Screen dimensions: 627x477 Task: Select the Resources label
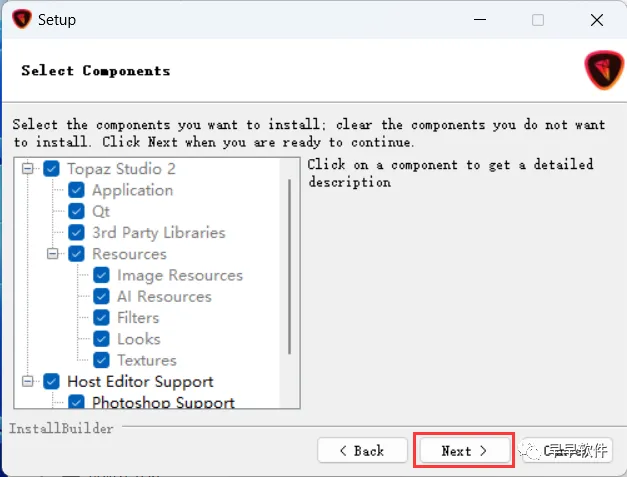click(129, 254)
